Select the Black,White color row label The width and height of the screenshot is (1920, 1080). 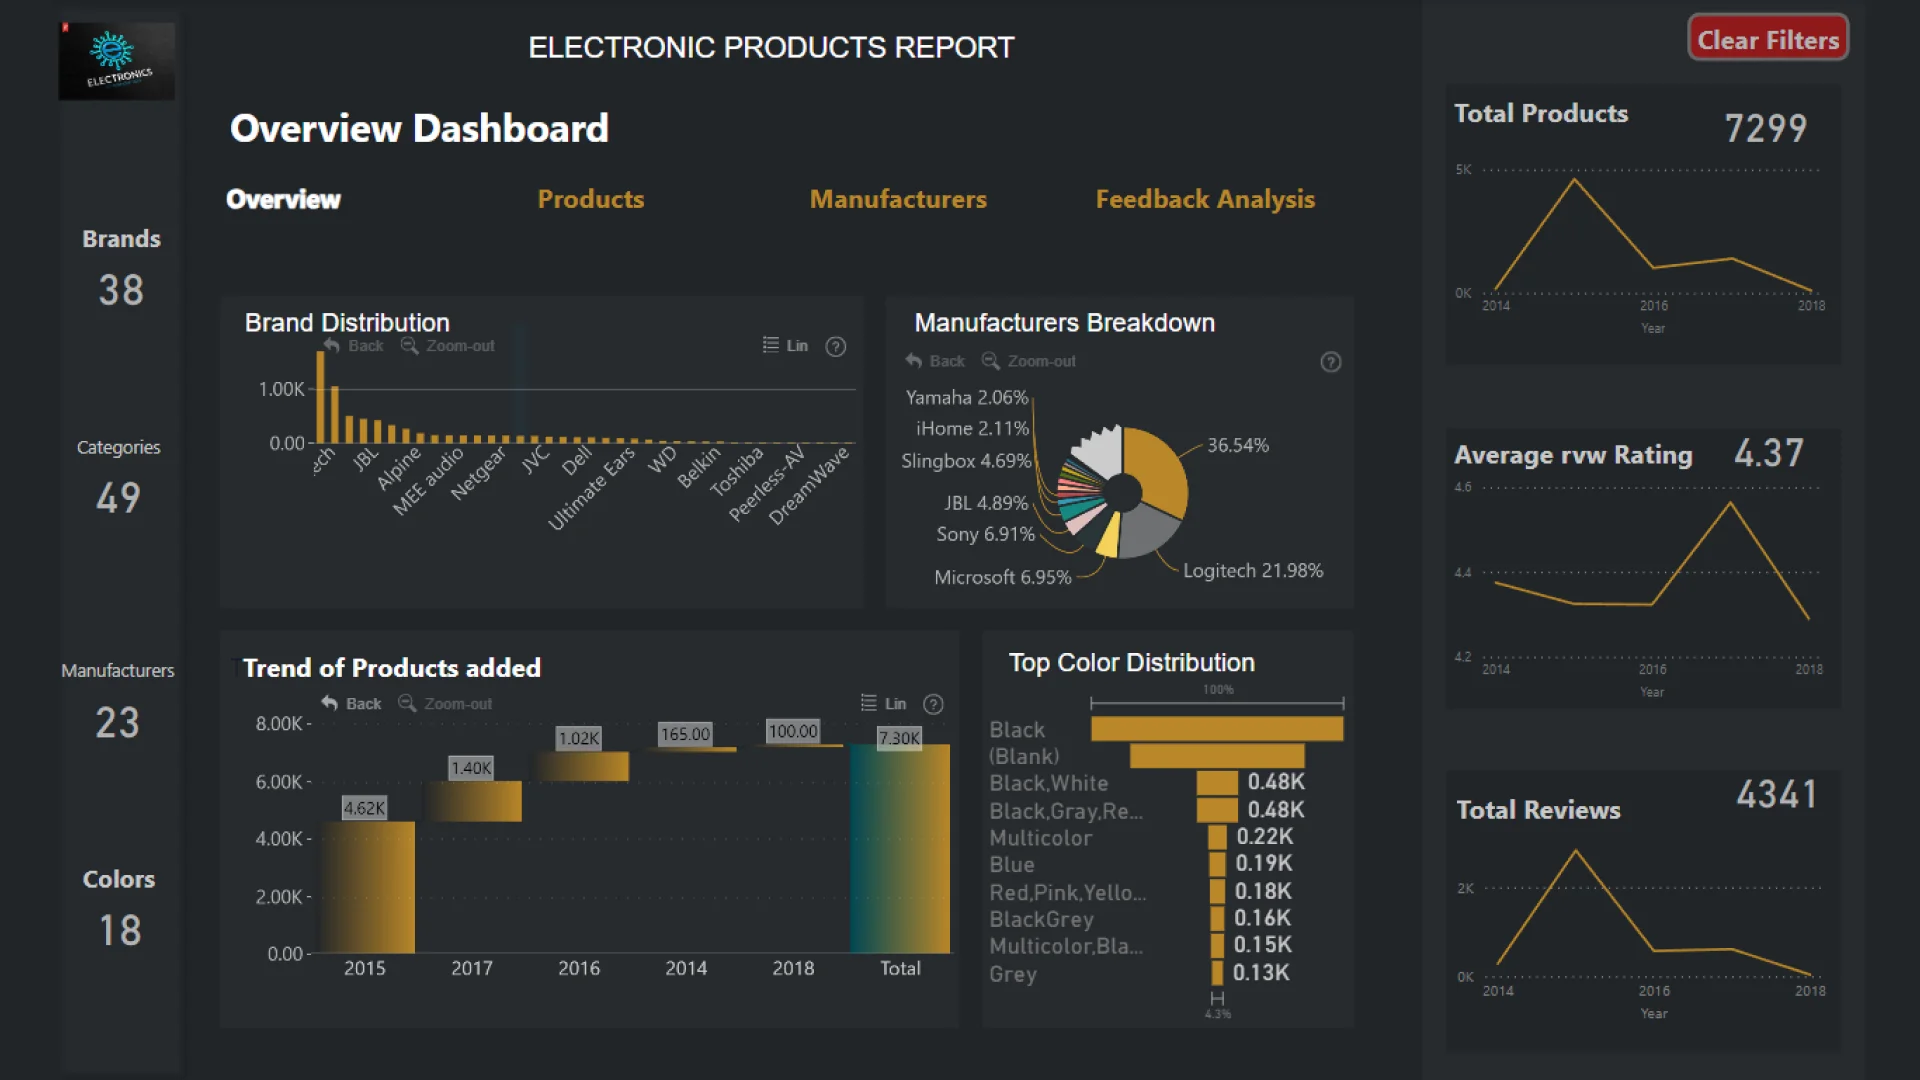tap(1049, 783)
